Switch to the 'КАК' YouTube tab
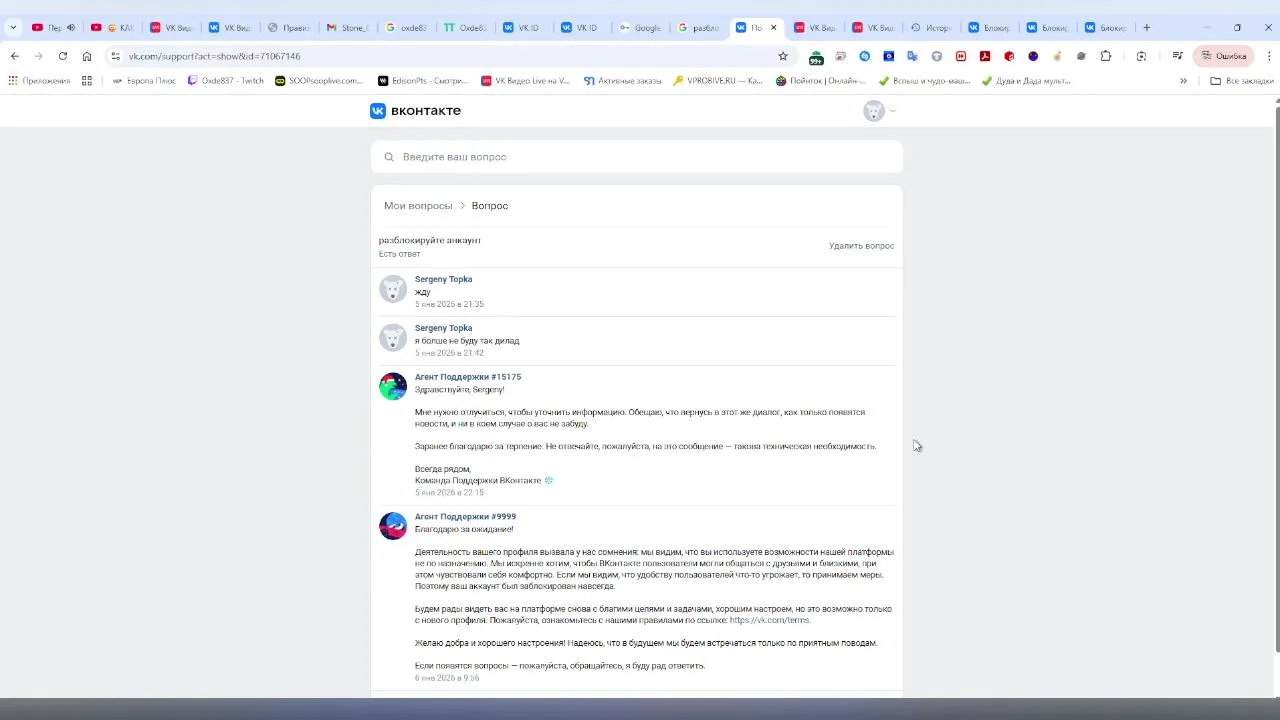This screenshot has width=1280, height=720. coord(112,27)
